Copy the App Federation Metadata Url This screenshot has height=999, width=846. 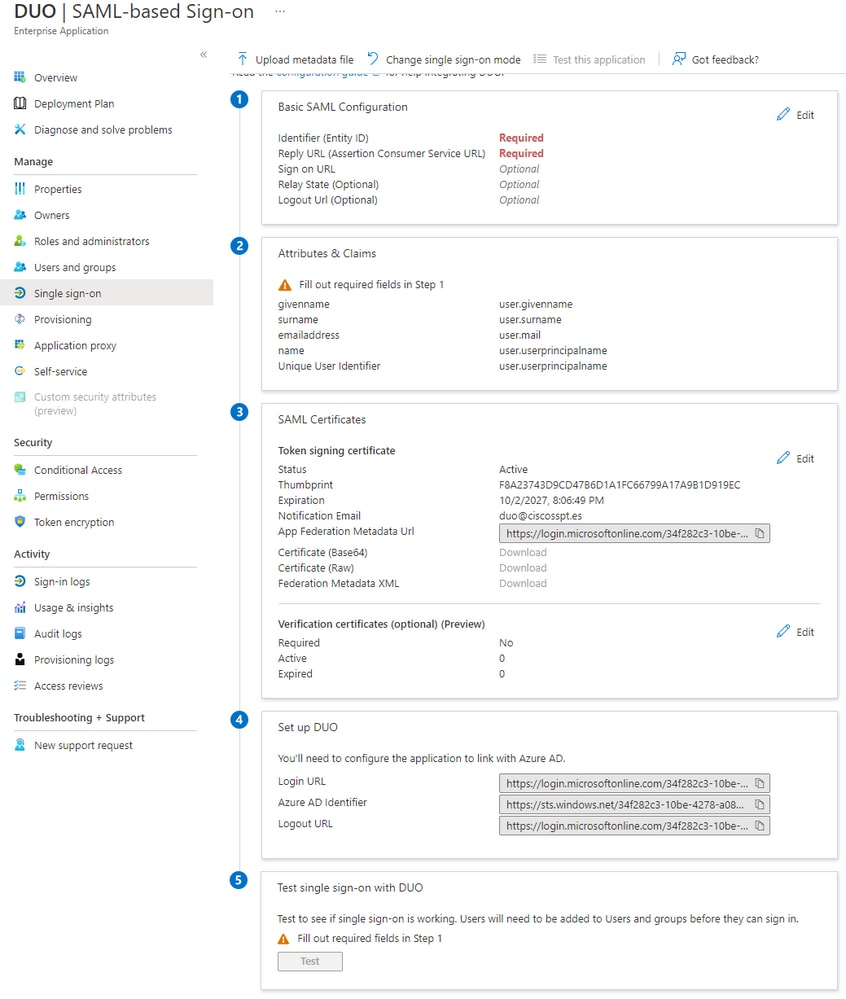point(759,533)
